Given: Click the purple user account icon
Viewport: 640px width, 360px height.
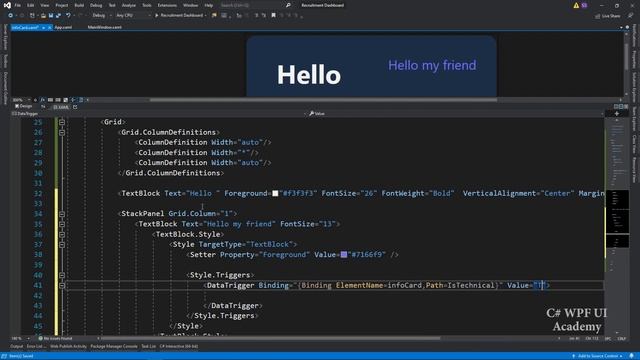Looking at the screenshot, I should pos(584,5).
